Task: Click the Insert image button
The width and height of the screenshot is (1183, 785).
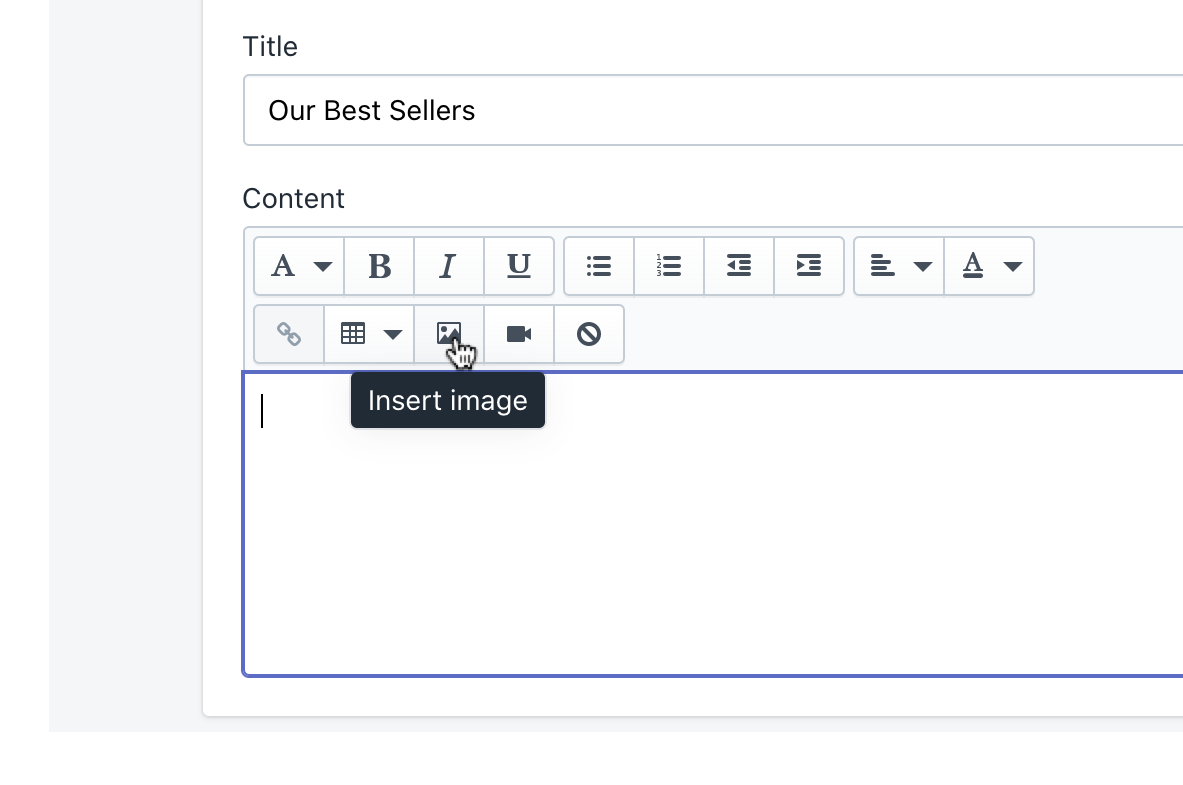Action: coord(449,334)
